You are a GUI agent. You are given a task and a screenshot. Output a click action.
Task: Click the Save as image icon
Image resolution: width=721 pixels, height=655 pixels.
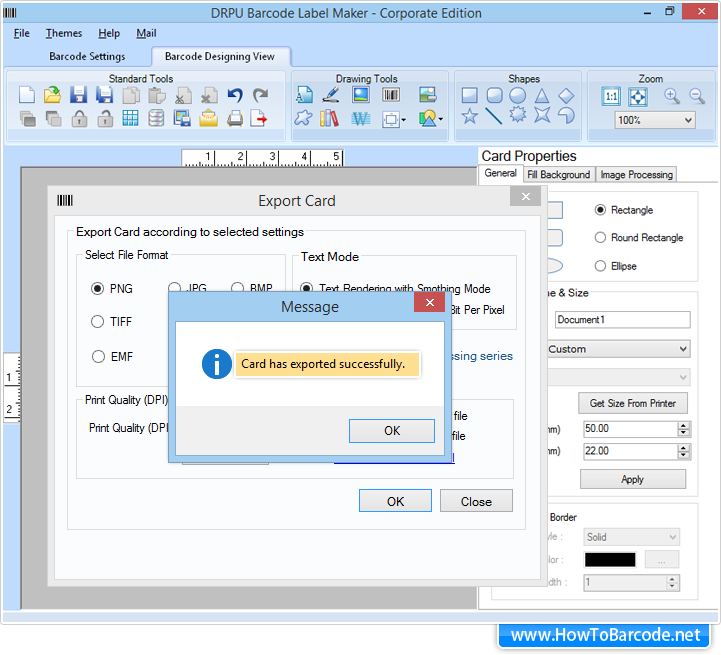pyautogui.click(x=182, y=119)
